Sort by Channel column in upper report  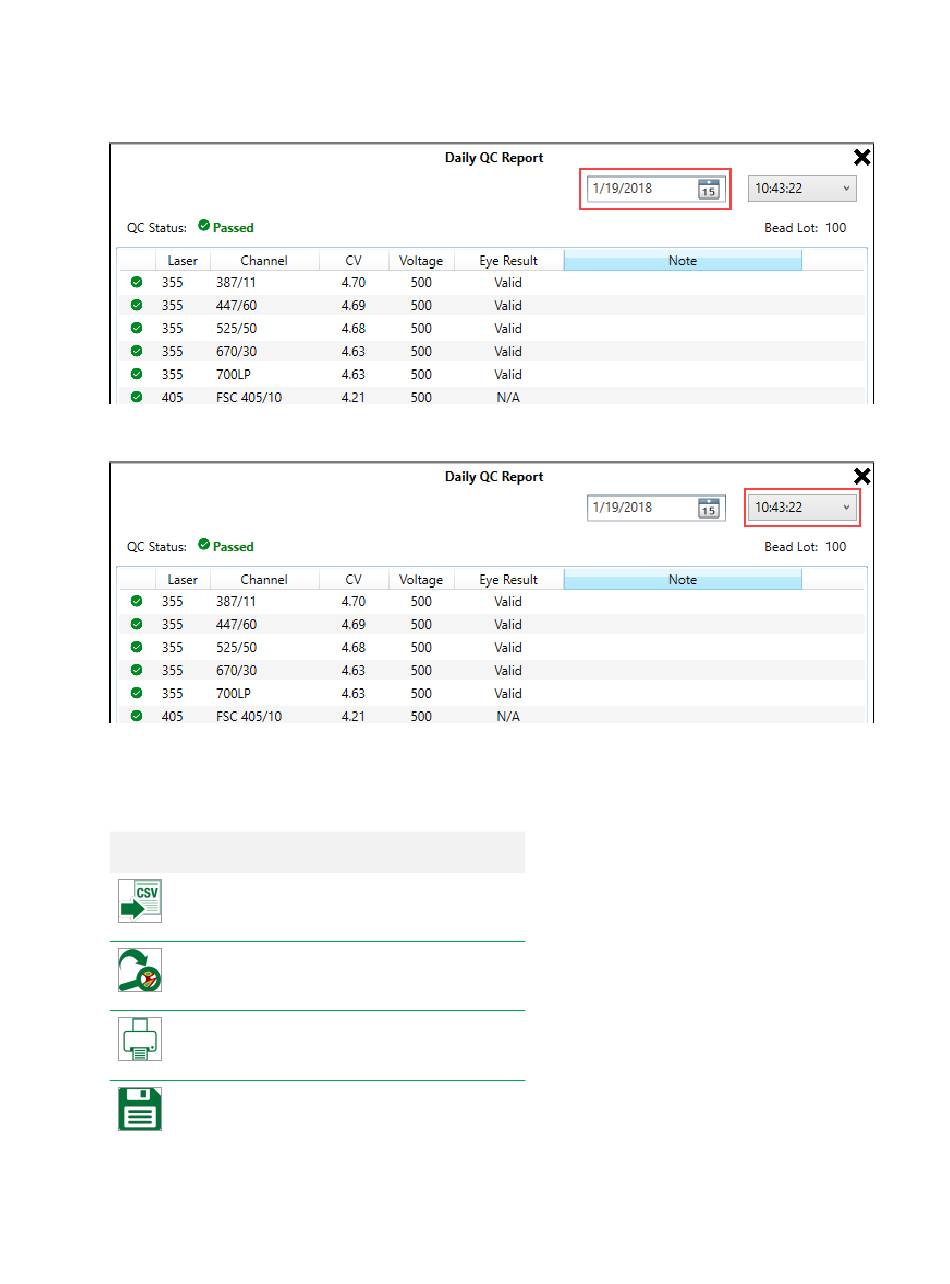click(264, 260)
